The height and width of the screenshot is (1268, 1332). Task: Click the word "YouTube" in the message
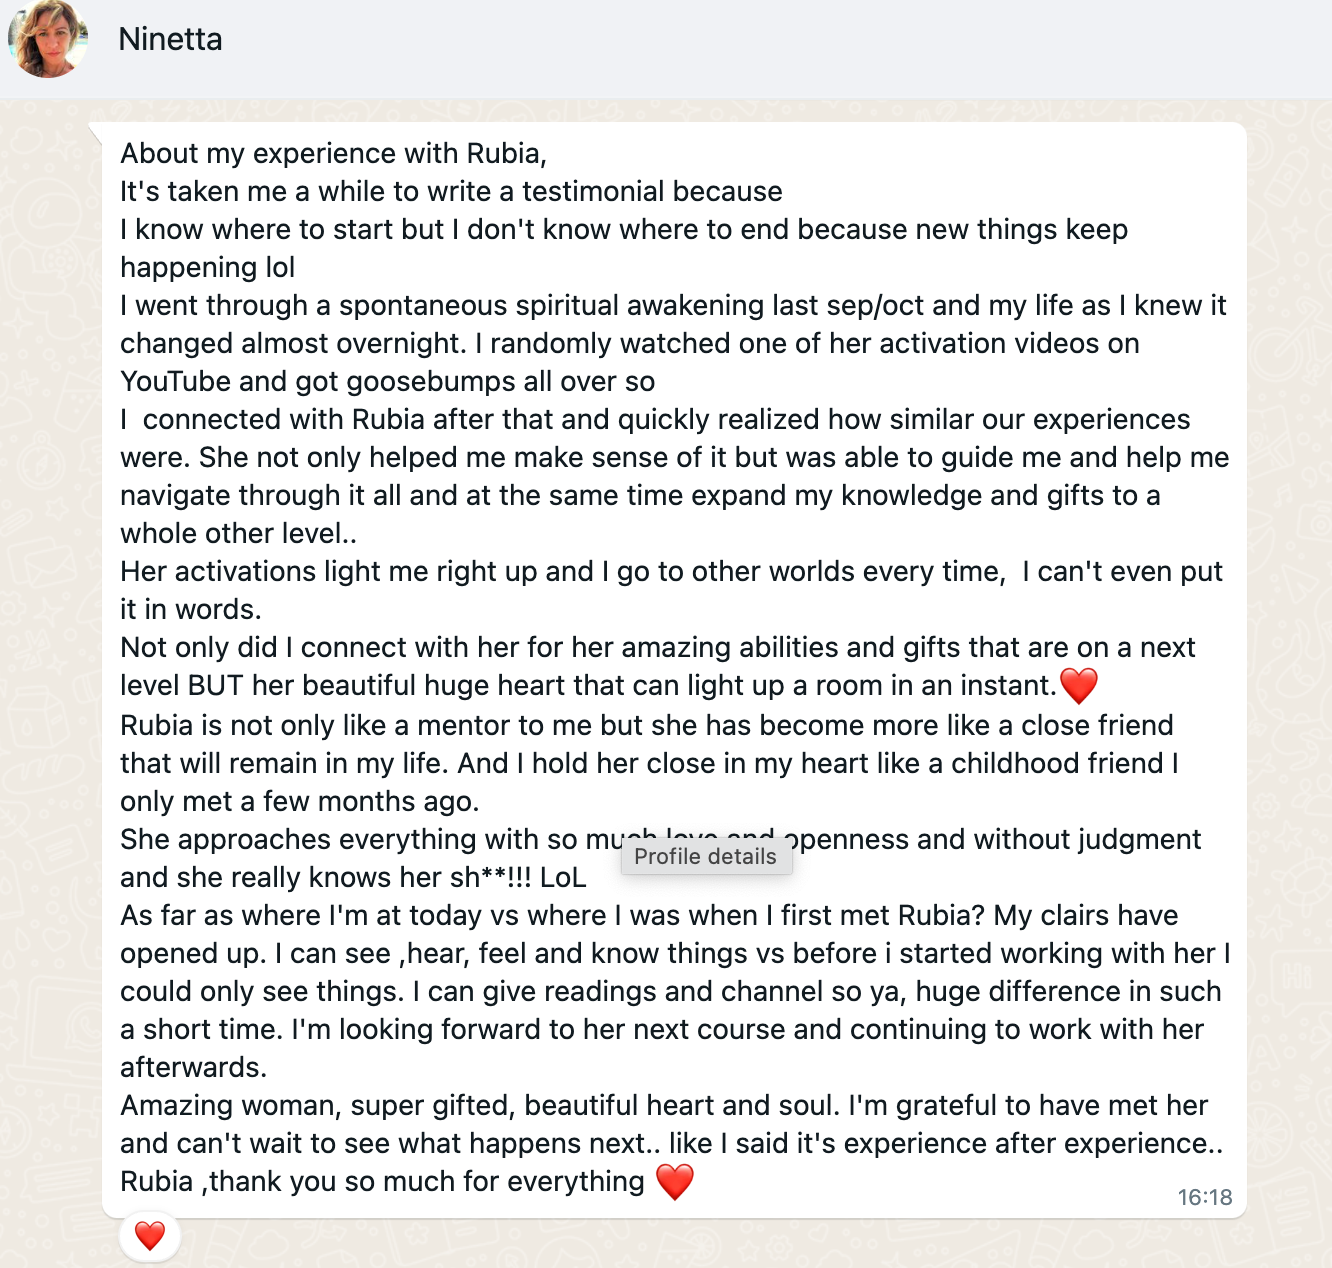click(176, 381)
